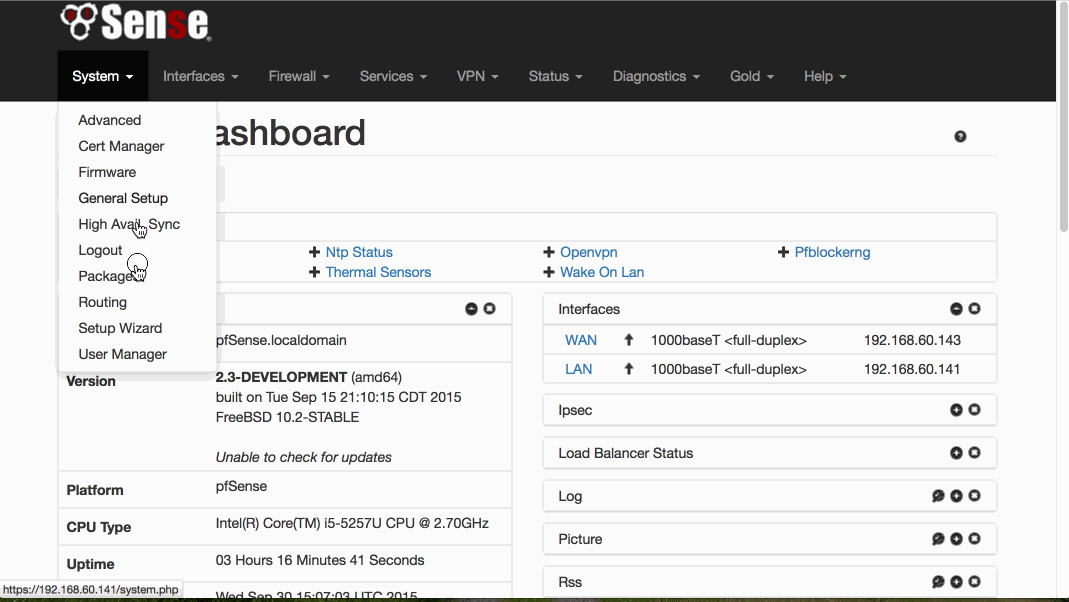The width and height of the screenshot is (1069, 602).
Task: Add the Ntp Status widget link
Action: point(359,252)
